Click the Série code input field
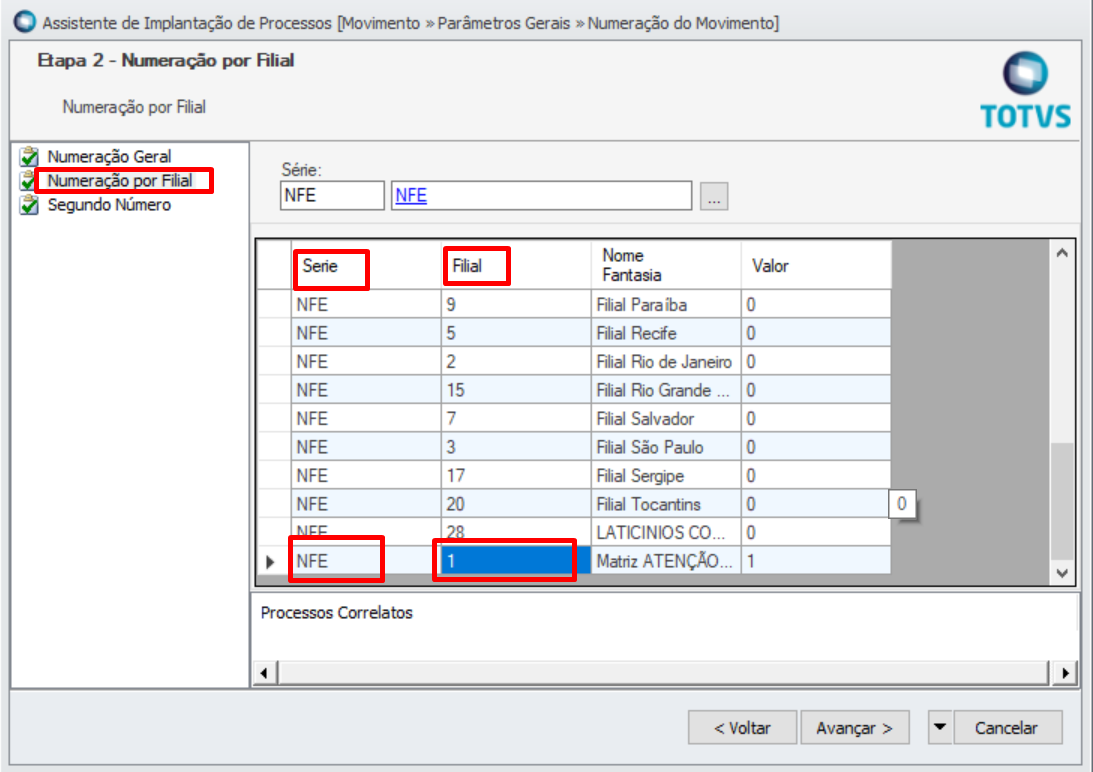The image size is (1093, 772). click(x=332, y=195)
